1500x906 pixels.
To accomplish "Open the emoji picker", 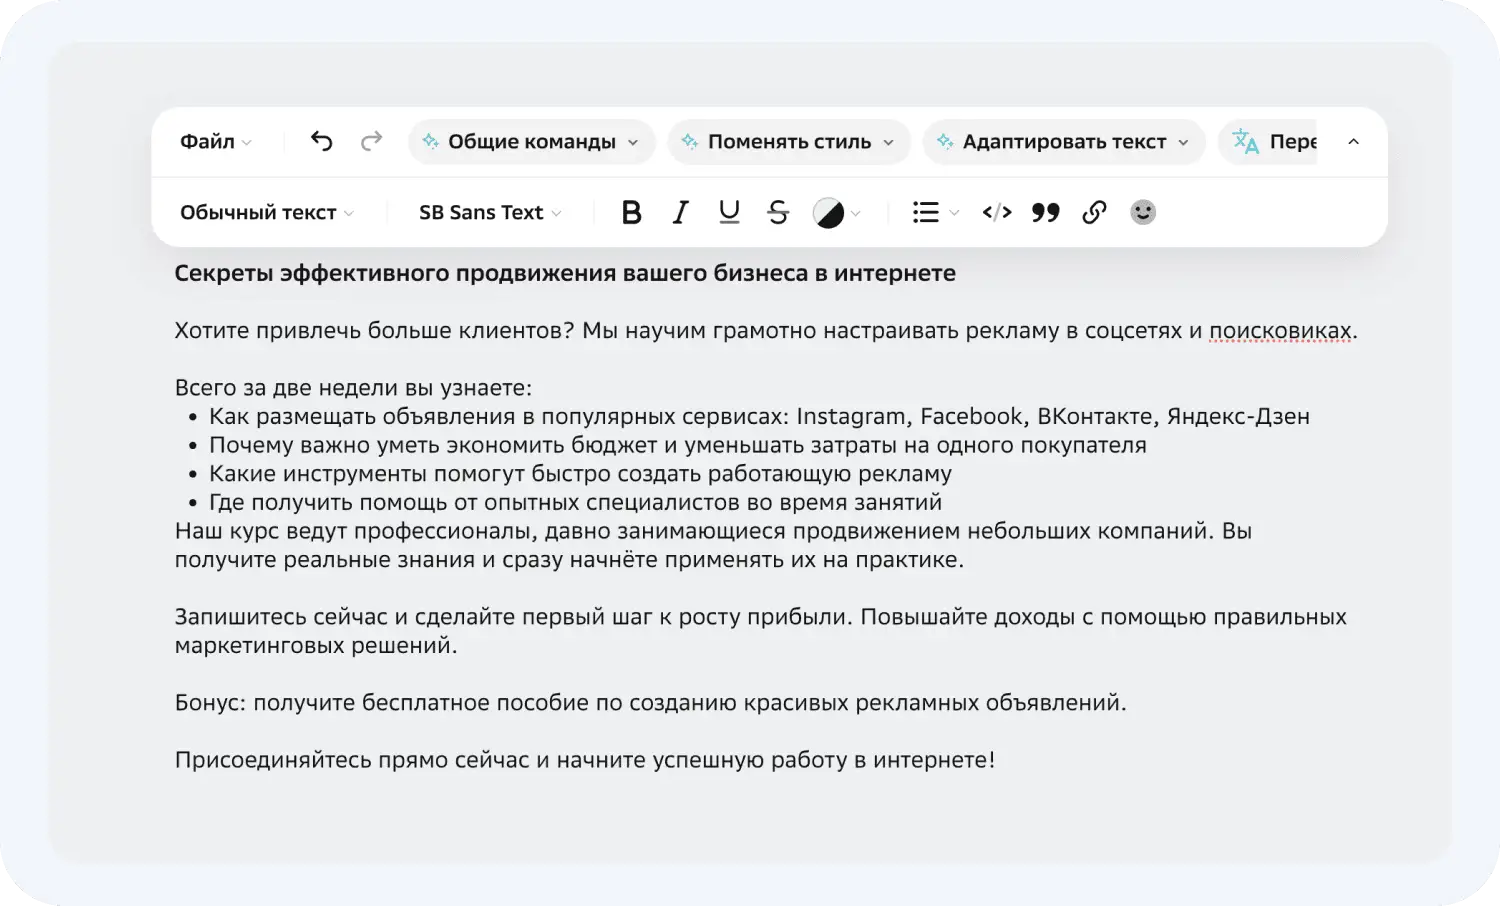I will 1143,212.
